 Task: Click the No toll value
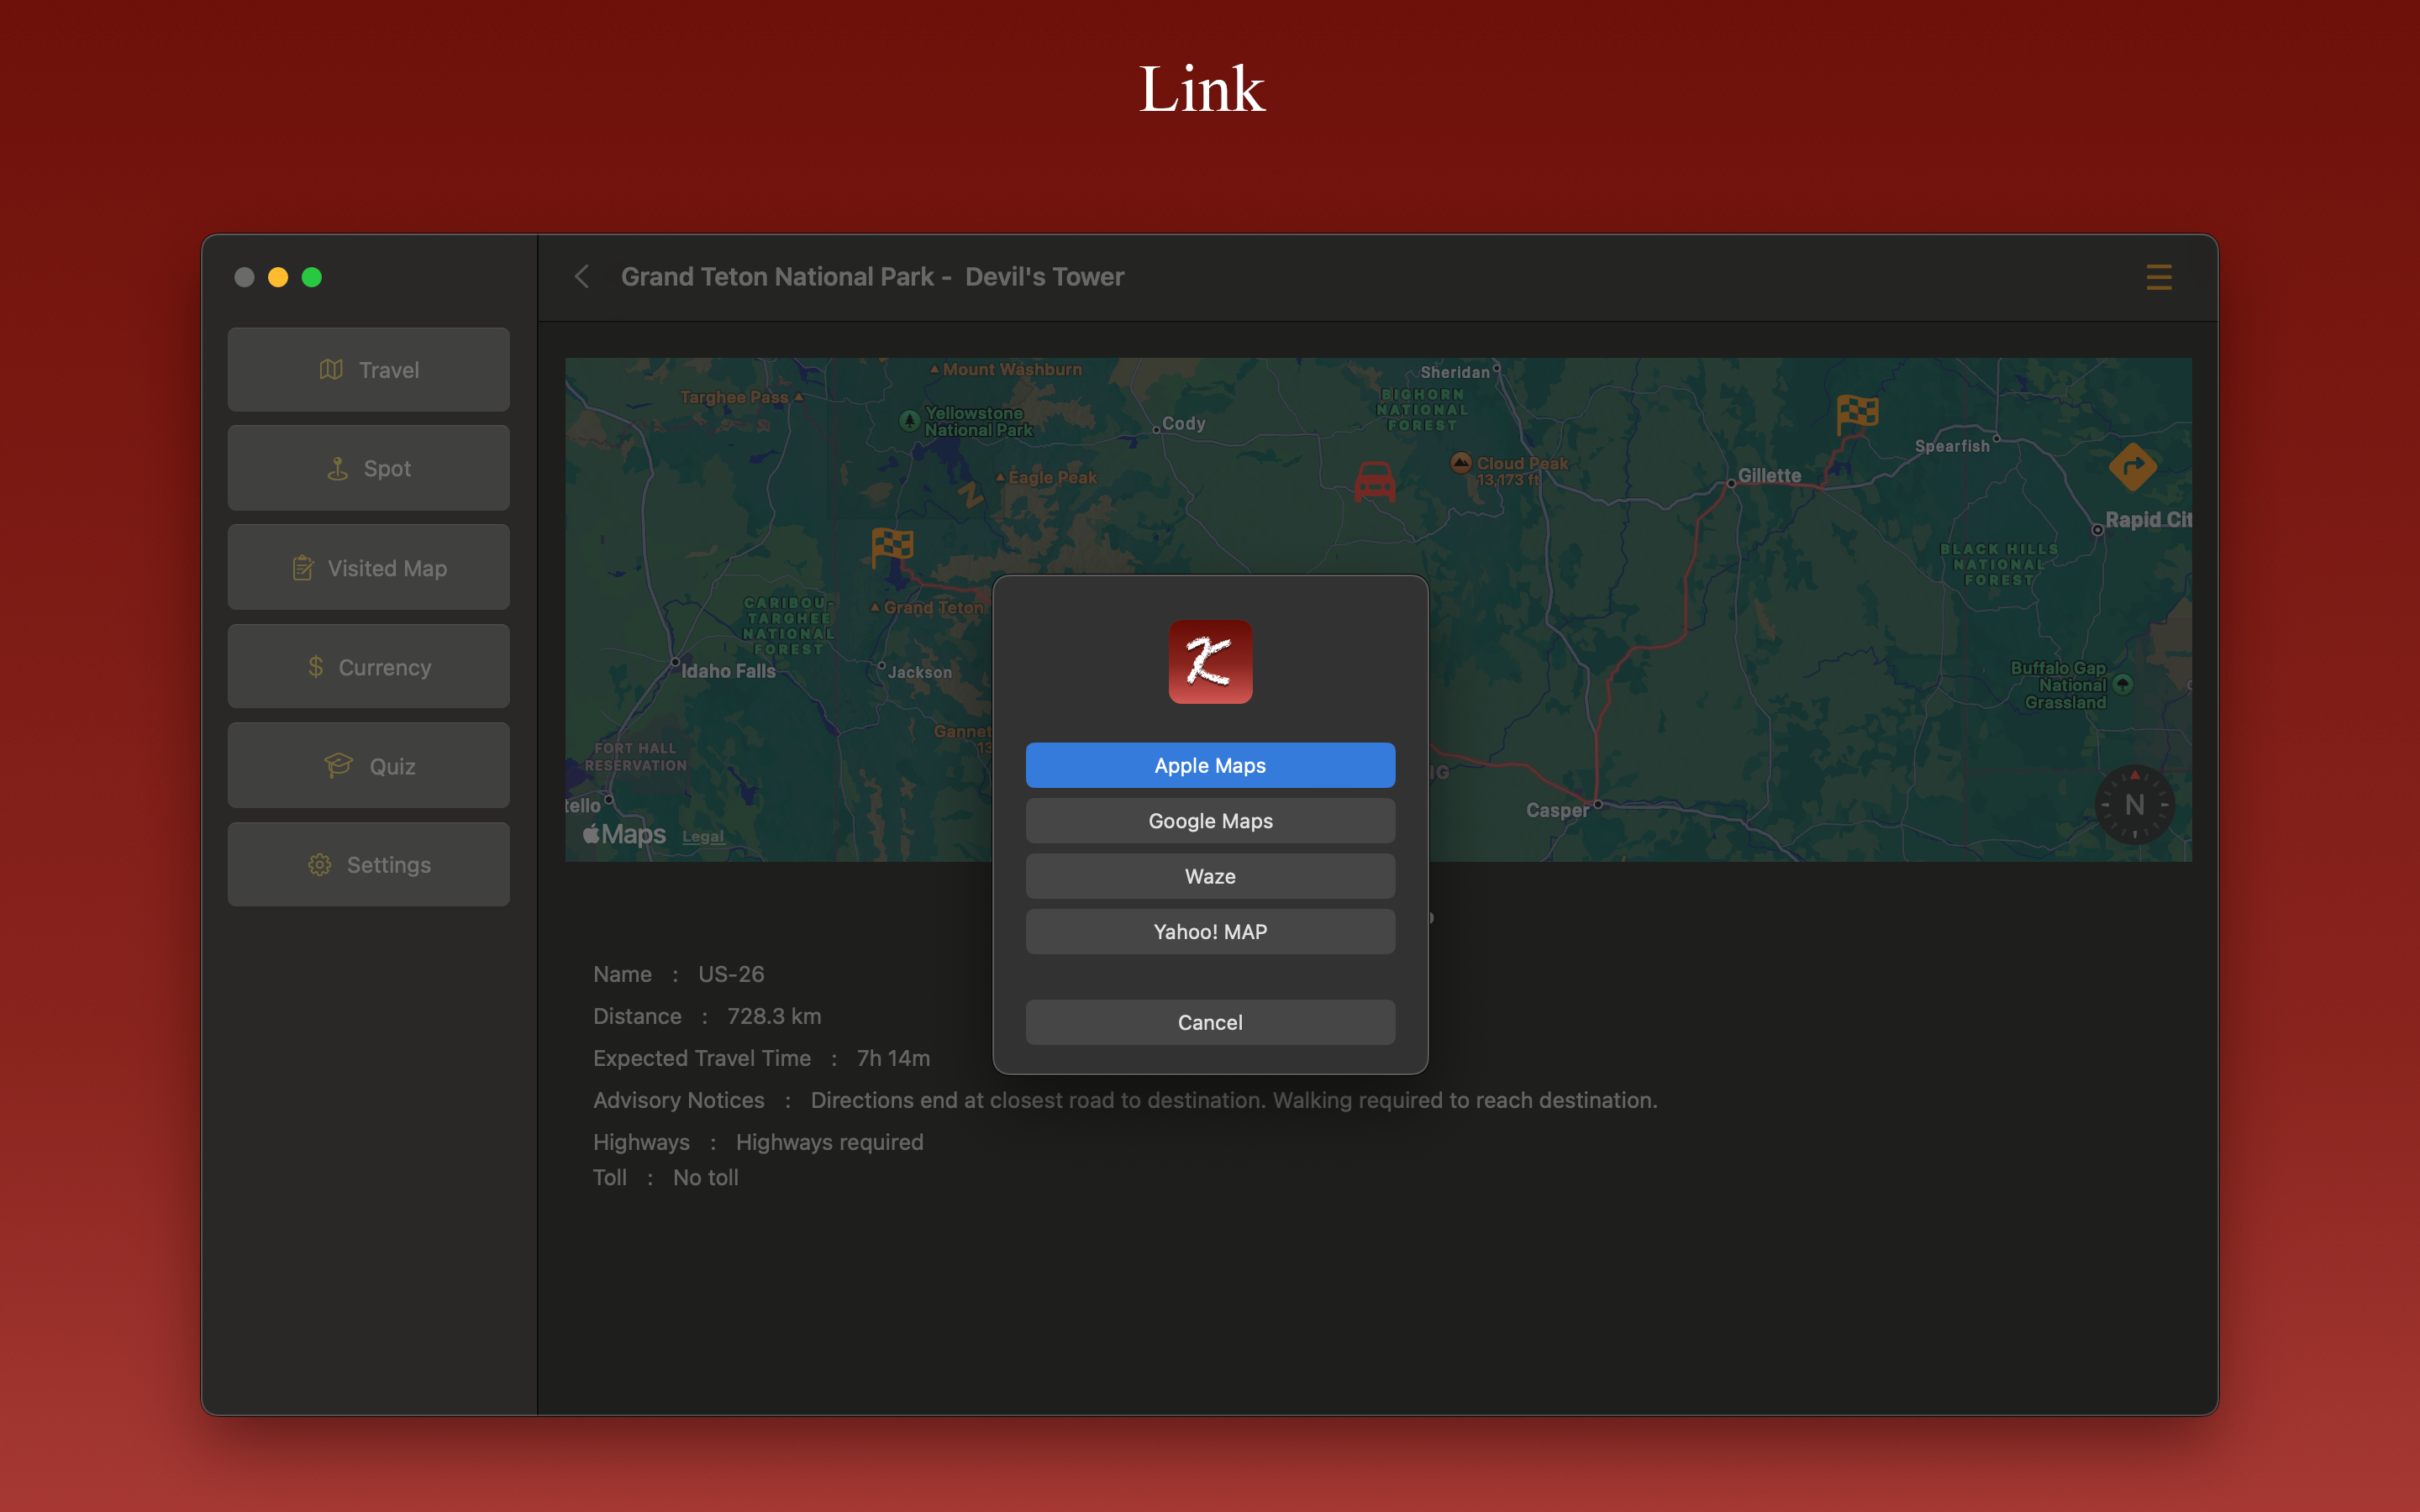point(705,1178)
